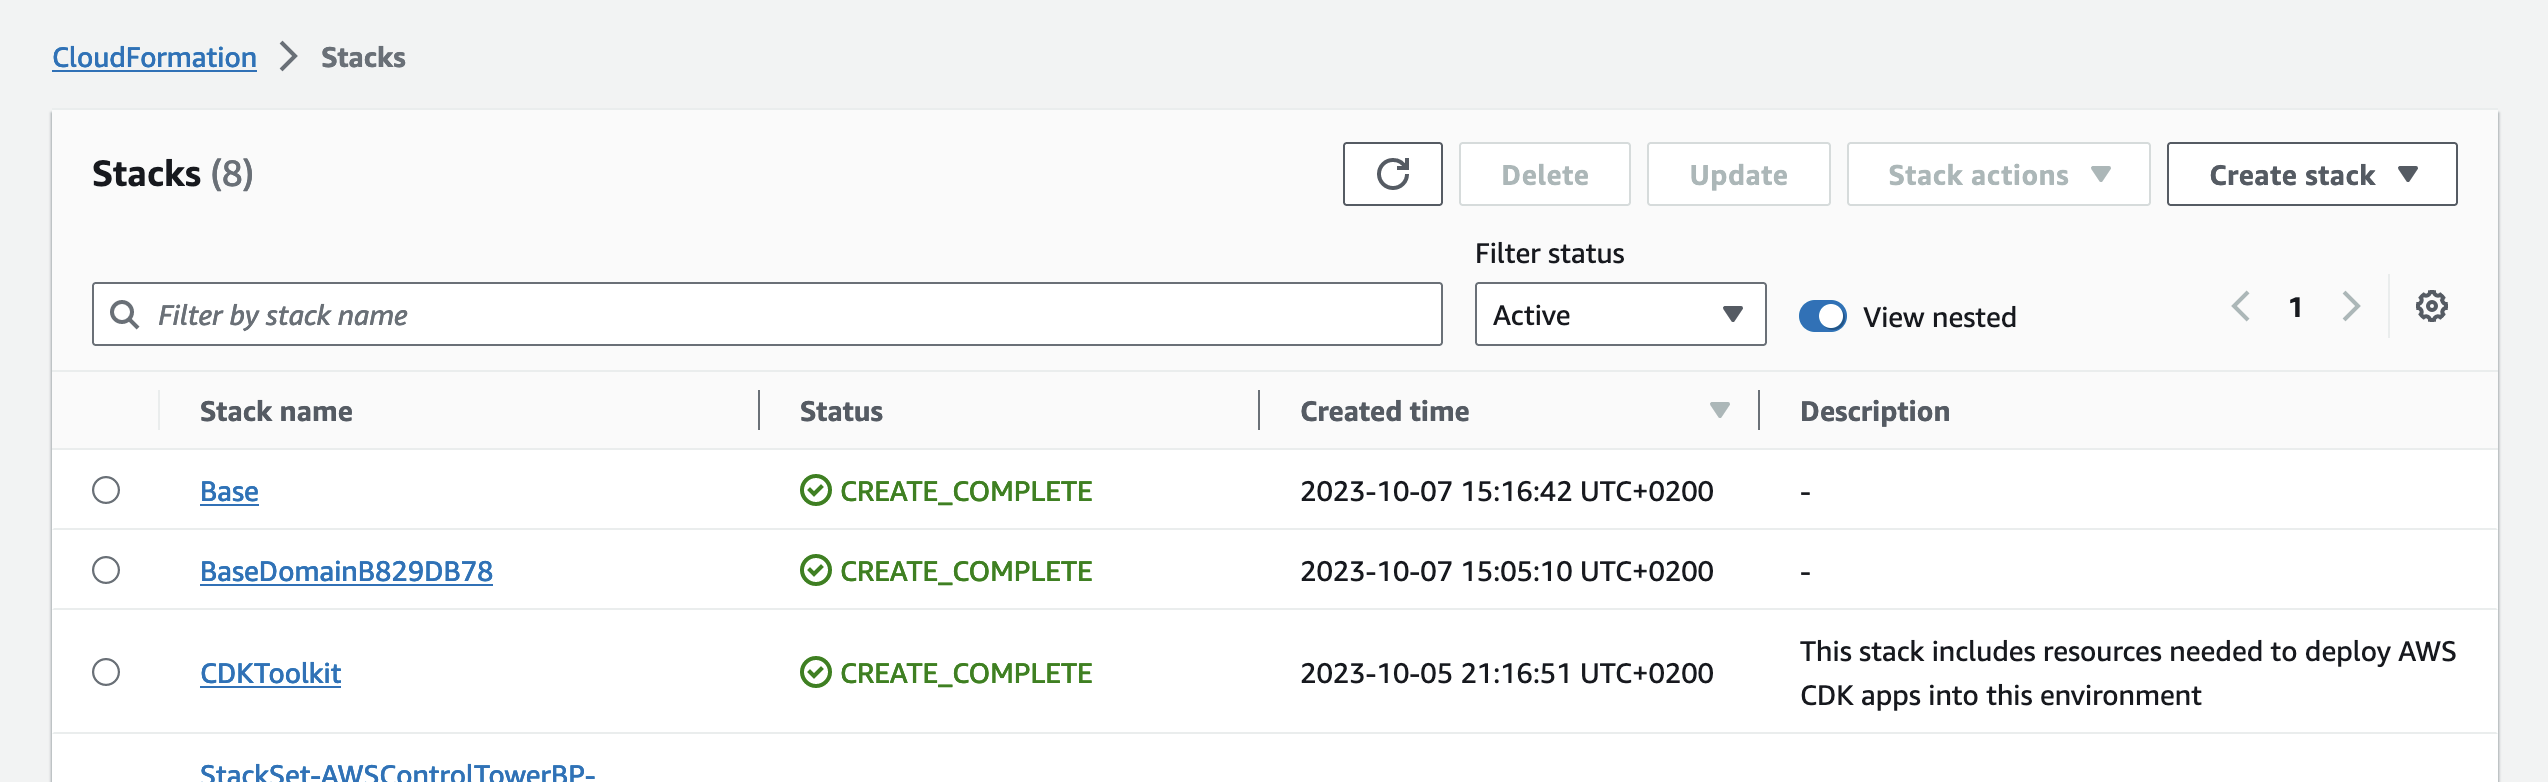Go to previous page arrow
Image resolution: width=2548 pixels, height=782 pixels.
coord(2241,306)
